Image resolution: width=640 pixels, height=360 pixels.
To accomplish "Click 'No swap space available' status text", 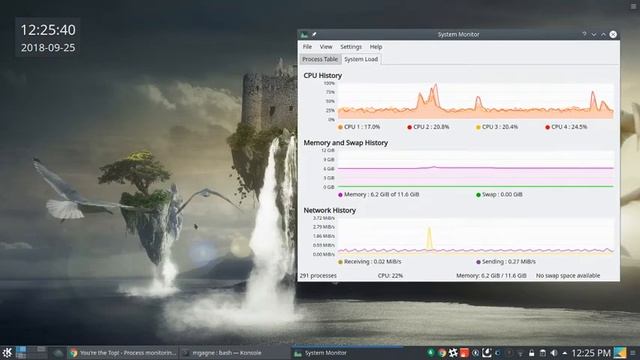I will (568, 276).
